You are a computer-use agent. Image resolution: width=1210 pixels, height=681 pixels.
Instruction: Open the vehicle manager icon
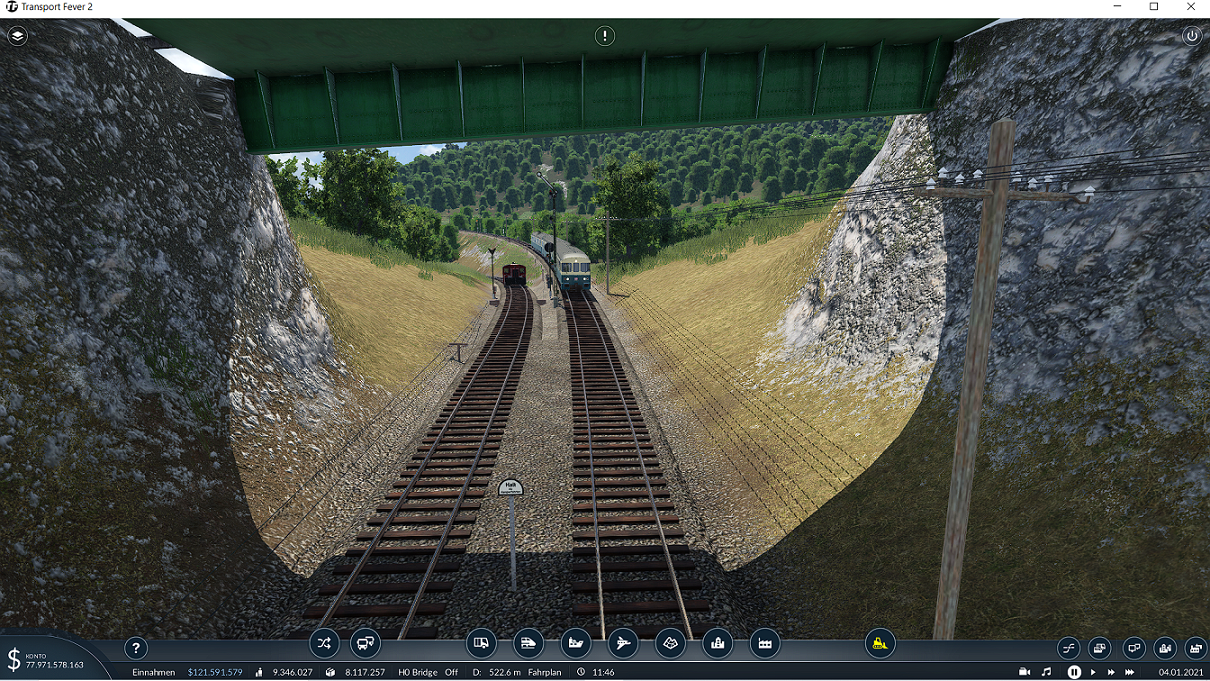[365, 643]
